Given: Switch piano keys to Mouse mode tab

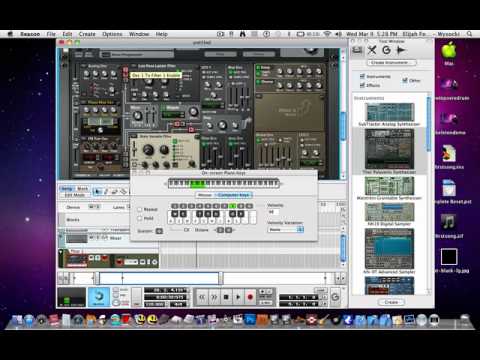Looking at the screenshot, I should click(205, 195).
